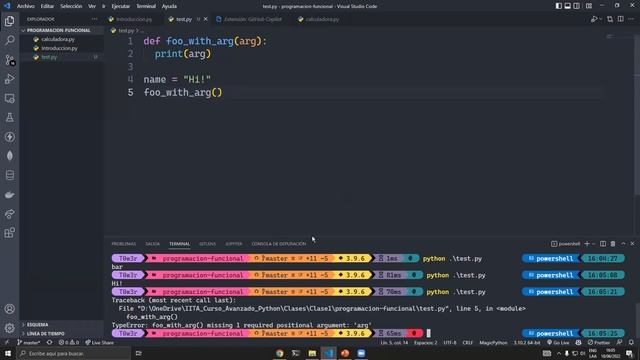640x360 pixels.
Task: Open the Extensions view
Action: [x=9, y=233]
